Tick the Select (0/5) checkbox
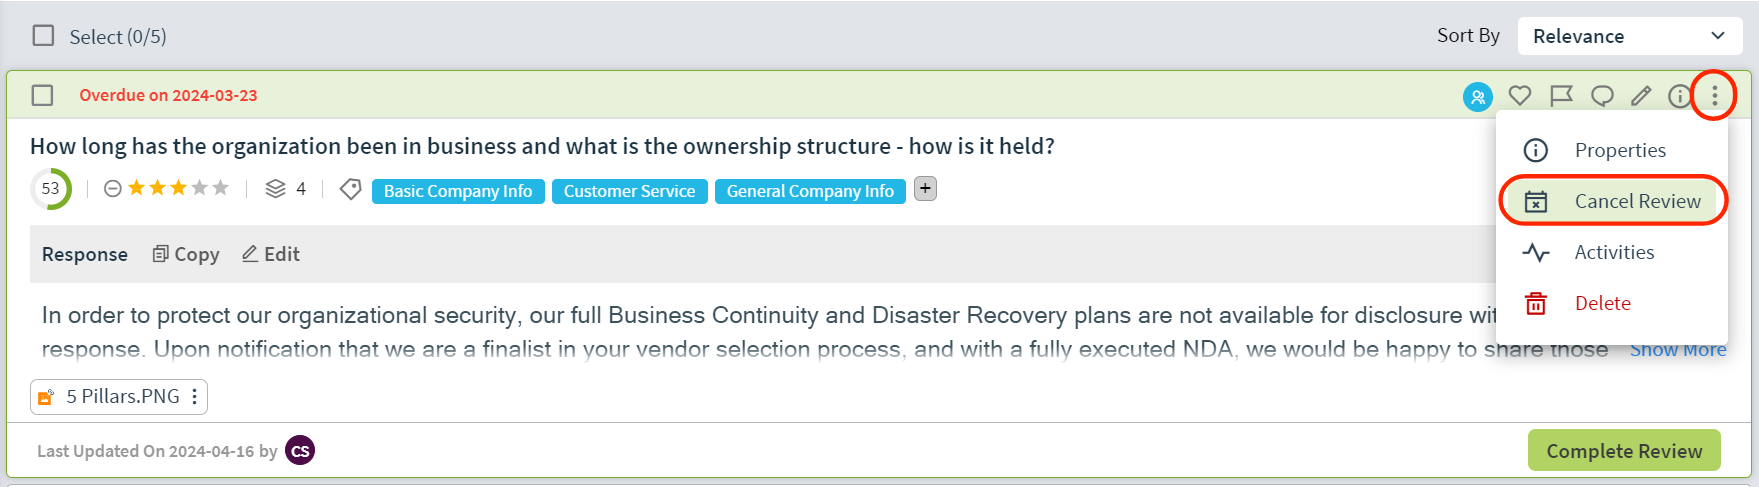Screen dimensions: 1759x487 tap(43, 36)
